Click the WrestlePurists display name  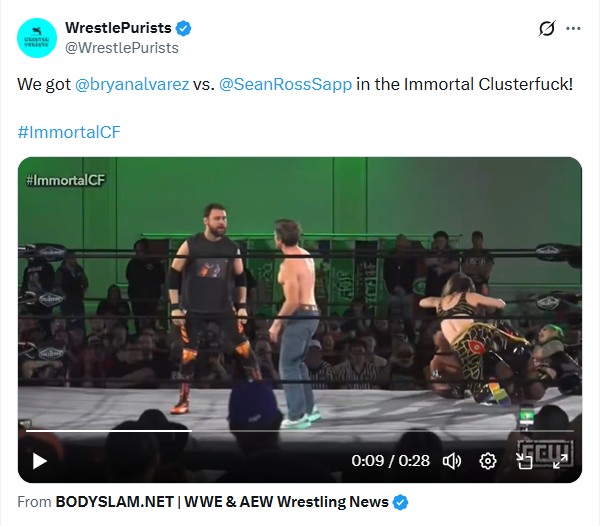(118, 28)
